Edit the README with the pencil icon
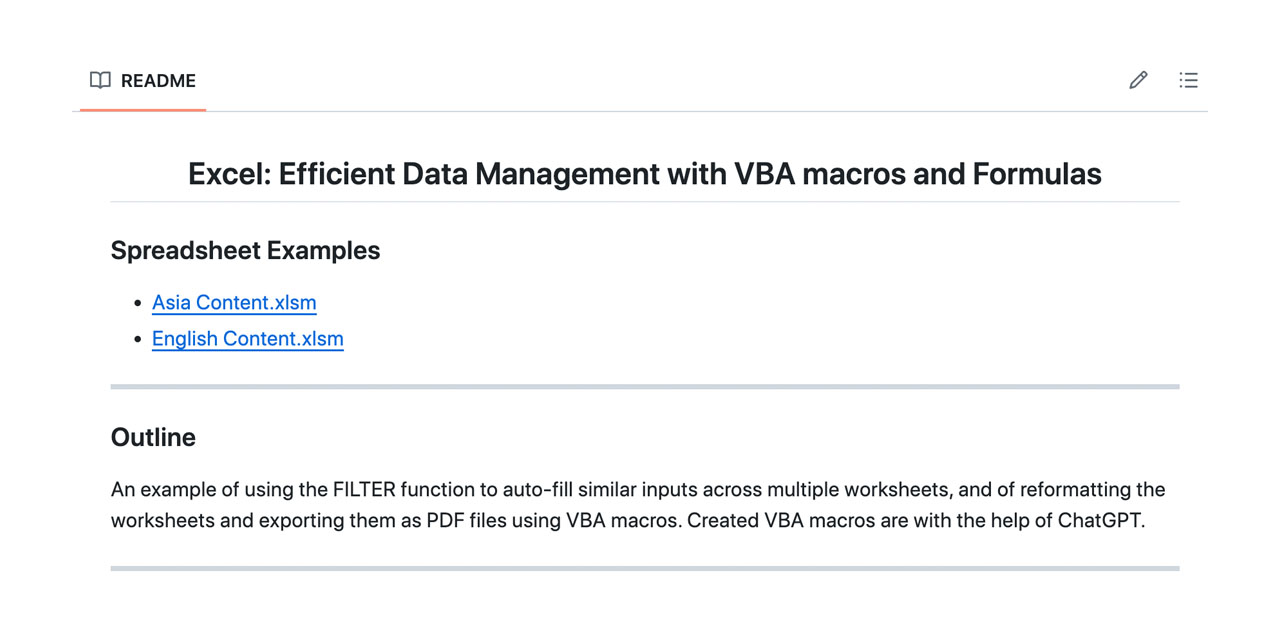 pos(1138,80)
